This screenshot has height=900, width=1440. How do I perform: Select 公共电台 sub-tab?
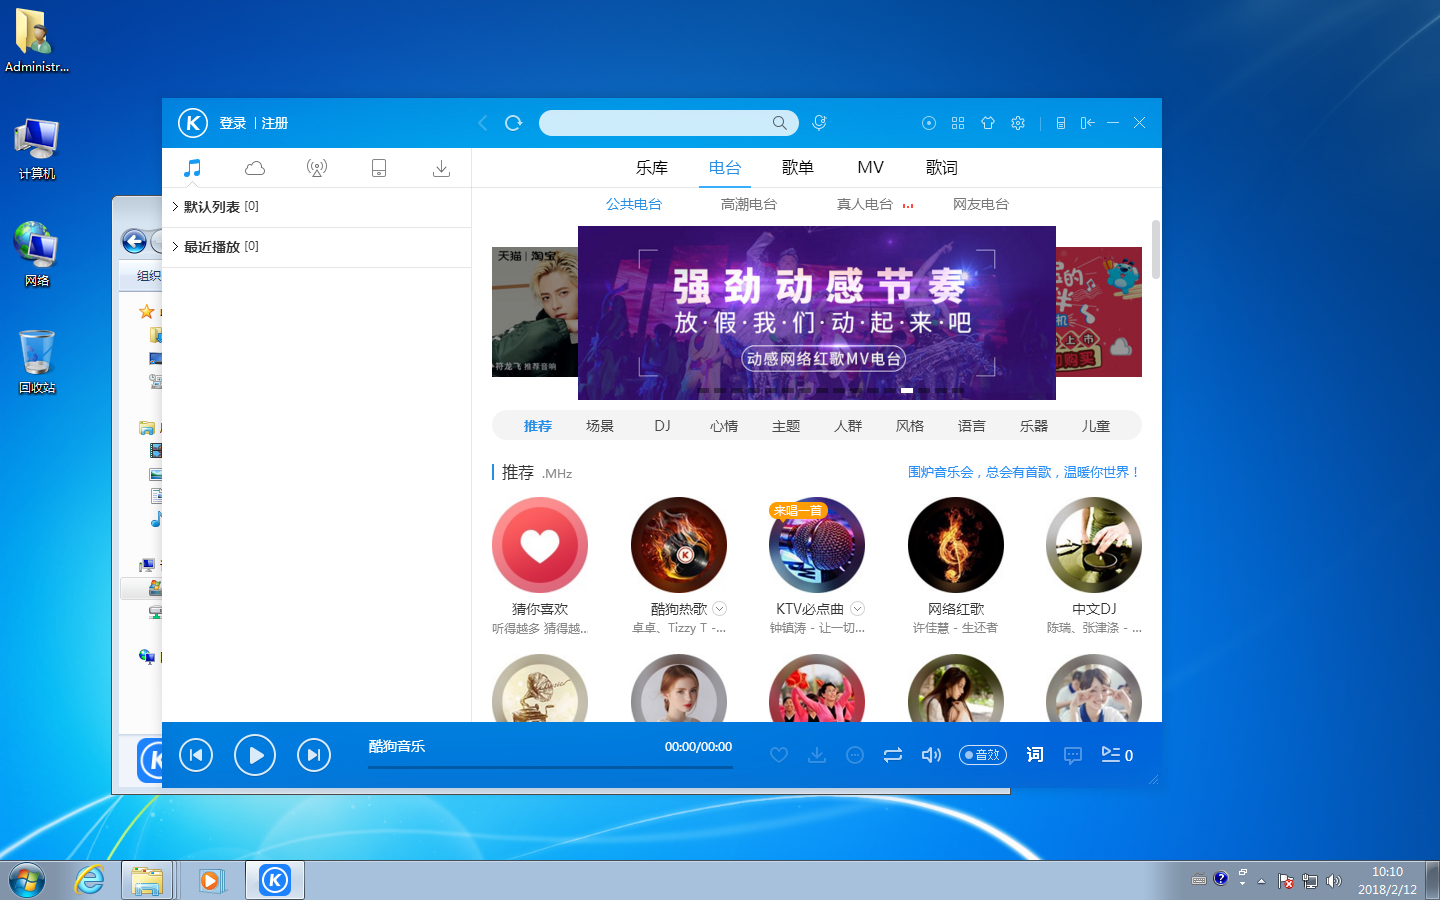[x=634, y=204]
